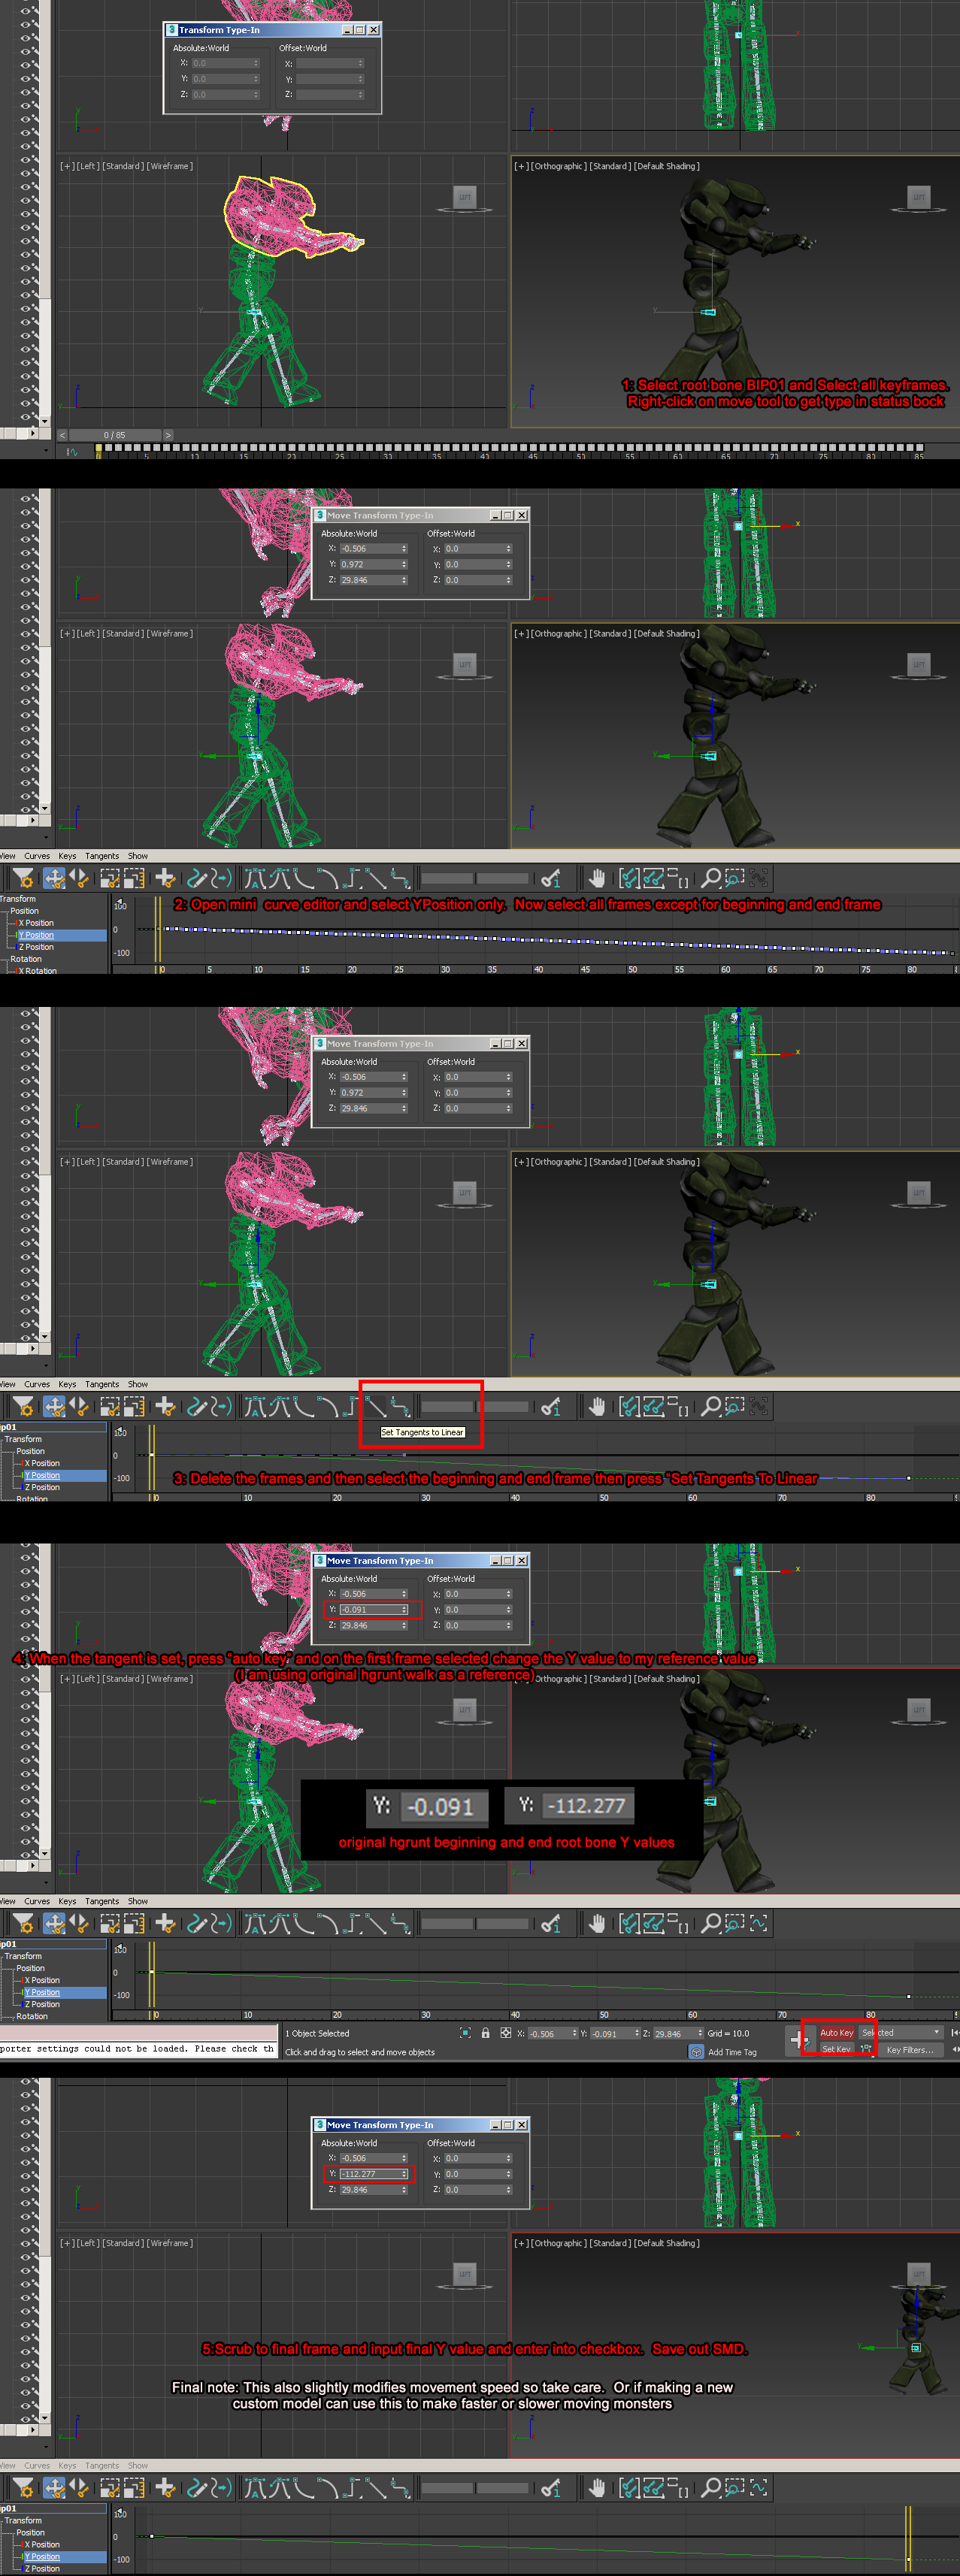Select the Slide Keys tool in step 3 toolbar

tap(78, 1406)
